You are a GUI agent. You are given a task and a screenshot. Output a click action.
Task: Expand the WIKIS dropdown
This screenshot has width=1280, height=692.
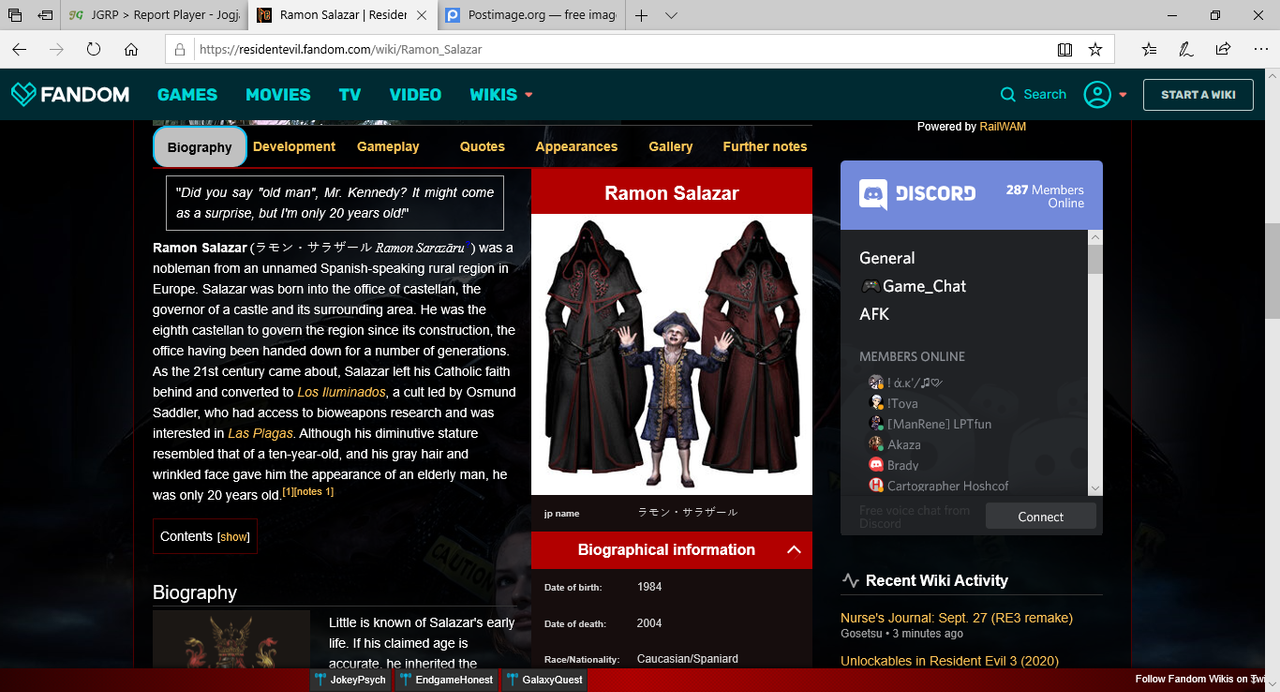click(x=501, y=95)
